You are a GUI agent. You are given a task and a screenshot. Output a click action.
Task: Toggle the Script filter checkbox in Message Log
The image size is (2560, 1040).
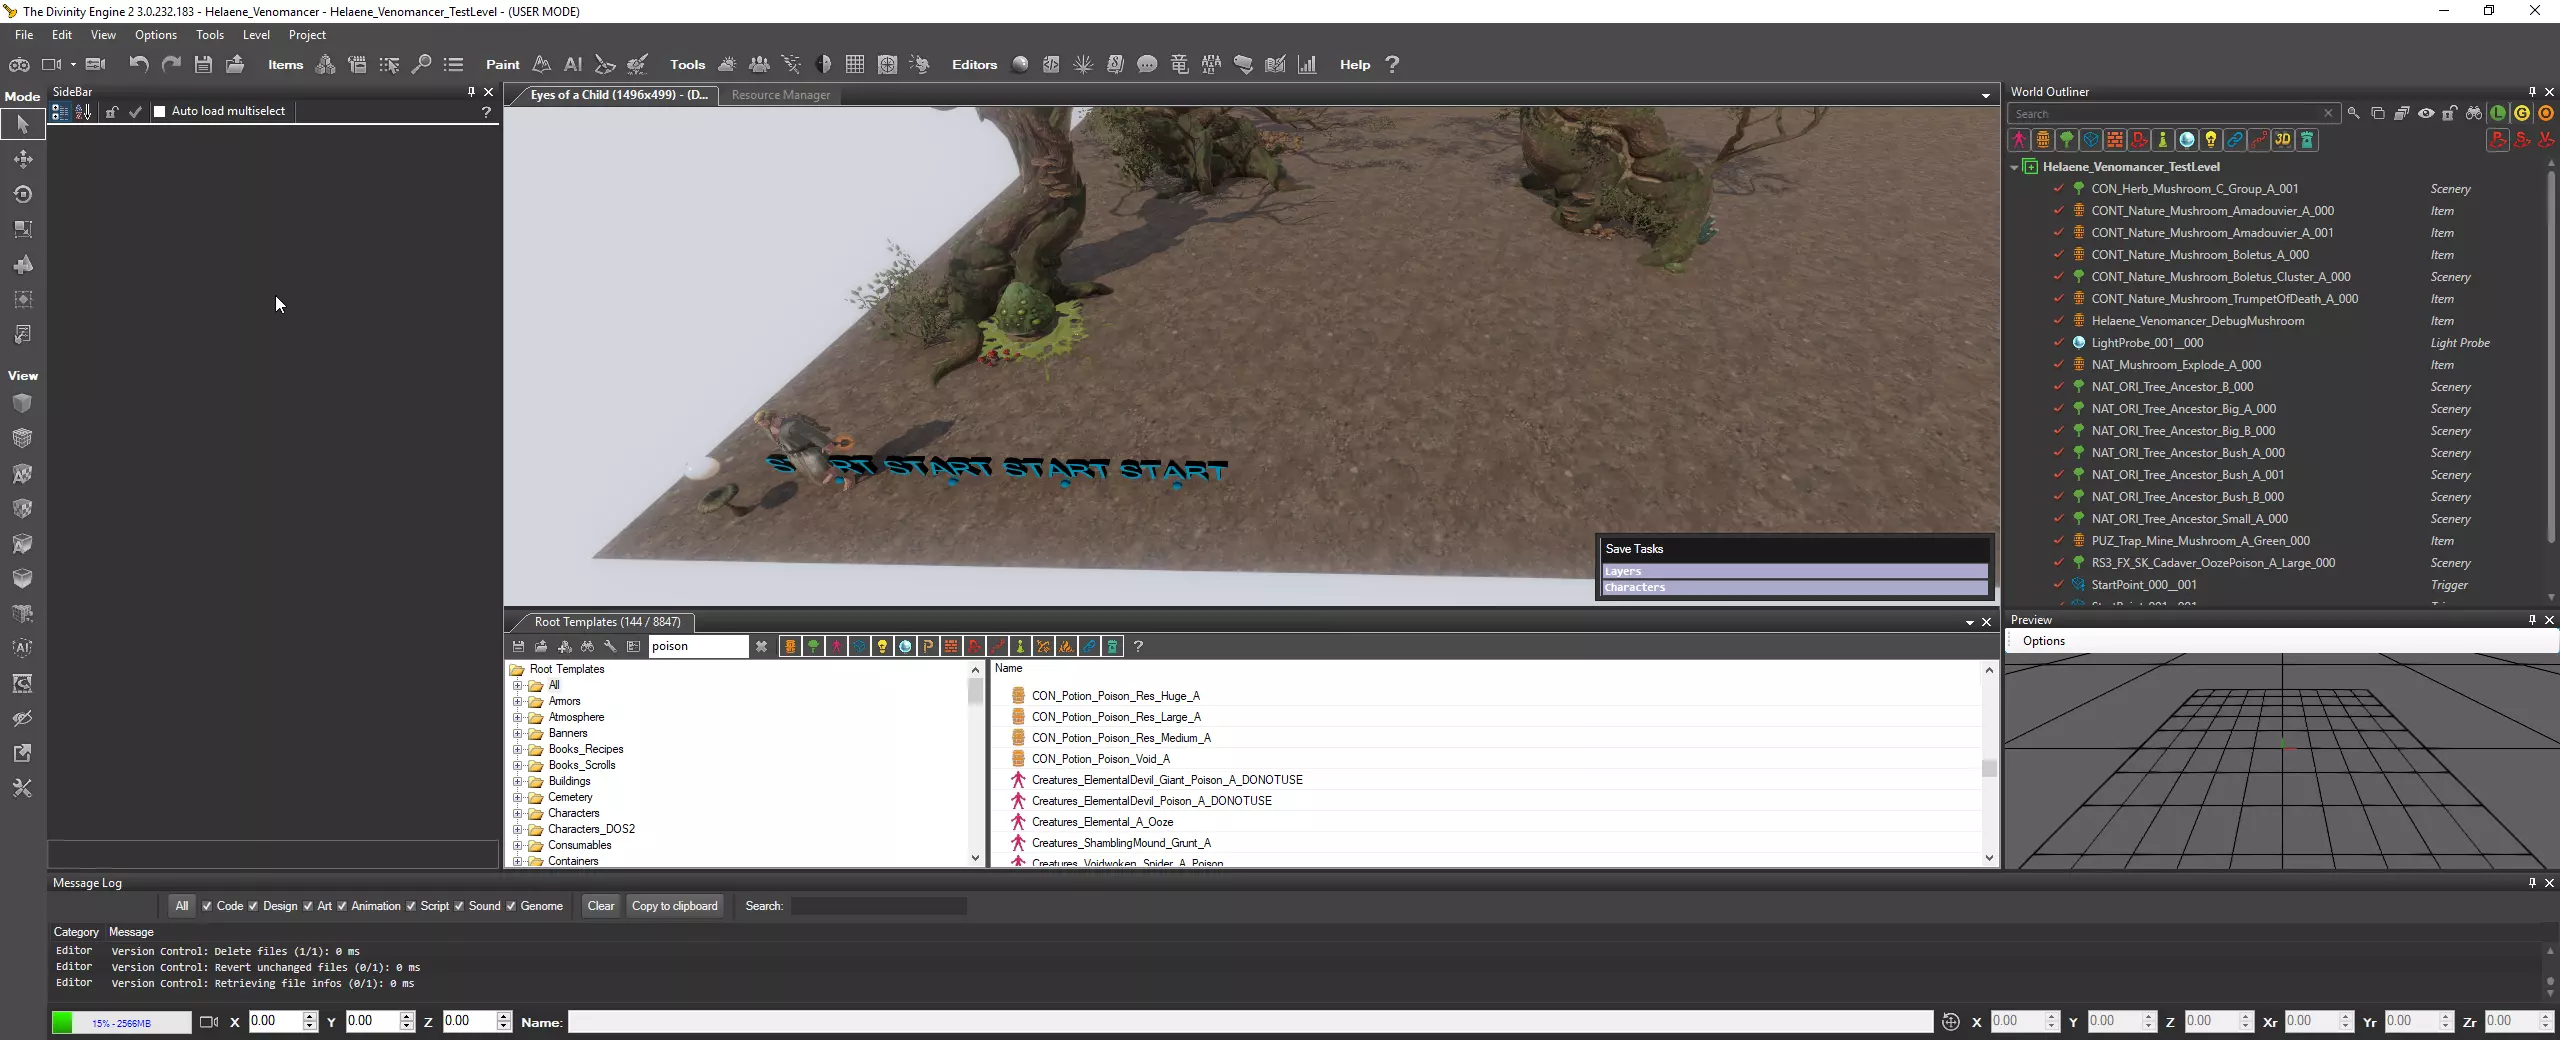click(411, 906)
